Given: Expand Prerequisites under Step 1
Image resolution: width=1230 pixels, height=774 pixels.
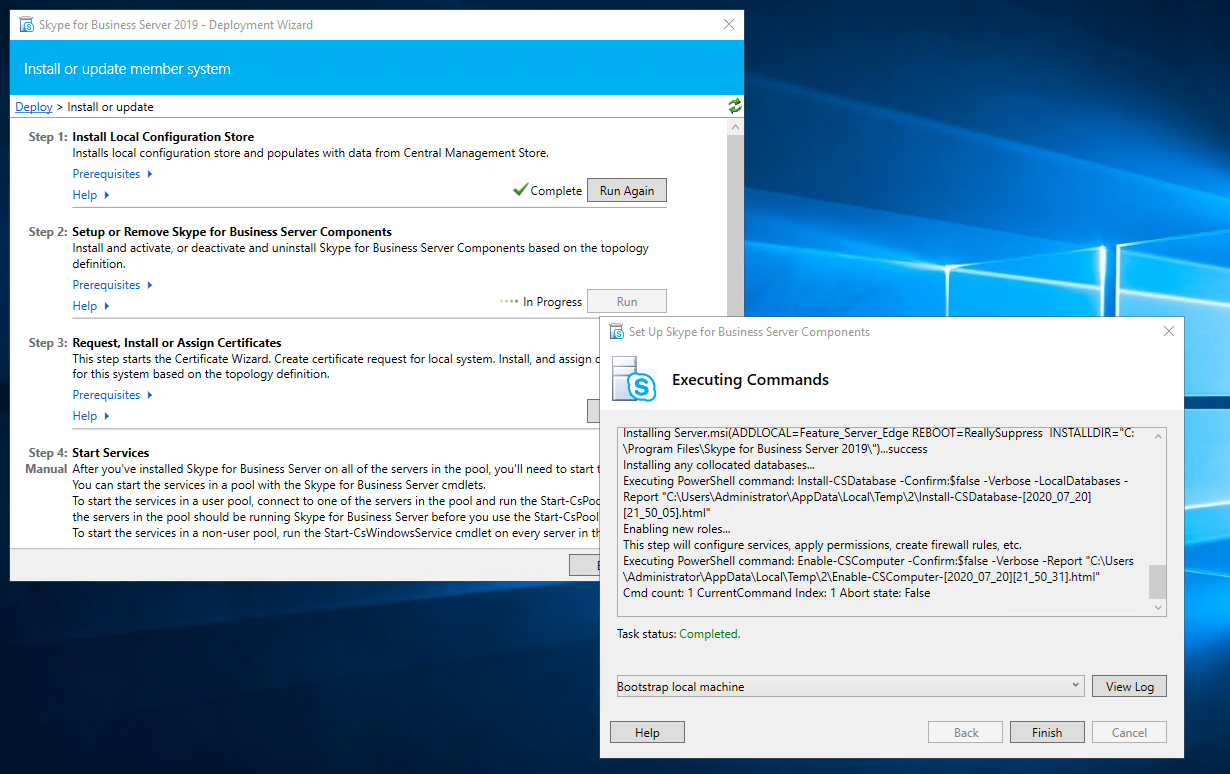Looking at the screenshot, I should [112, 174].
